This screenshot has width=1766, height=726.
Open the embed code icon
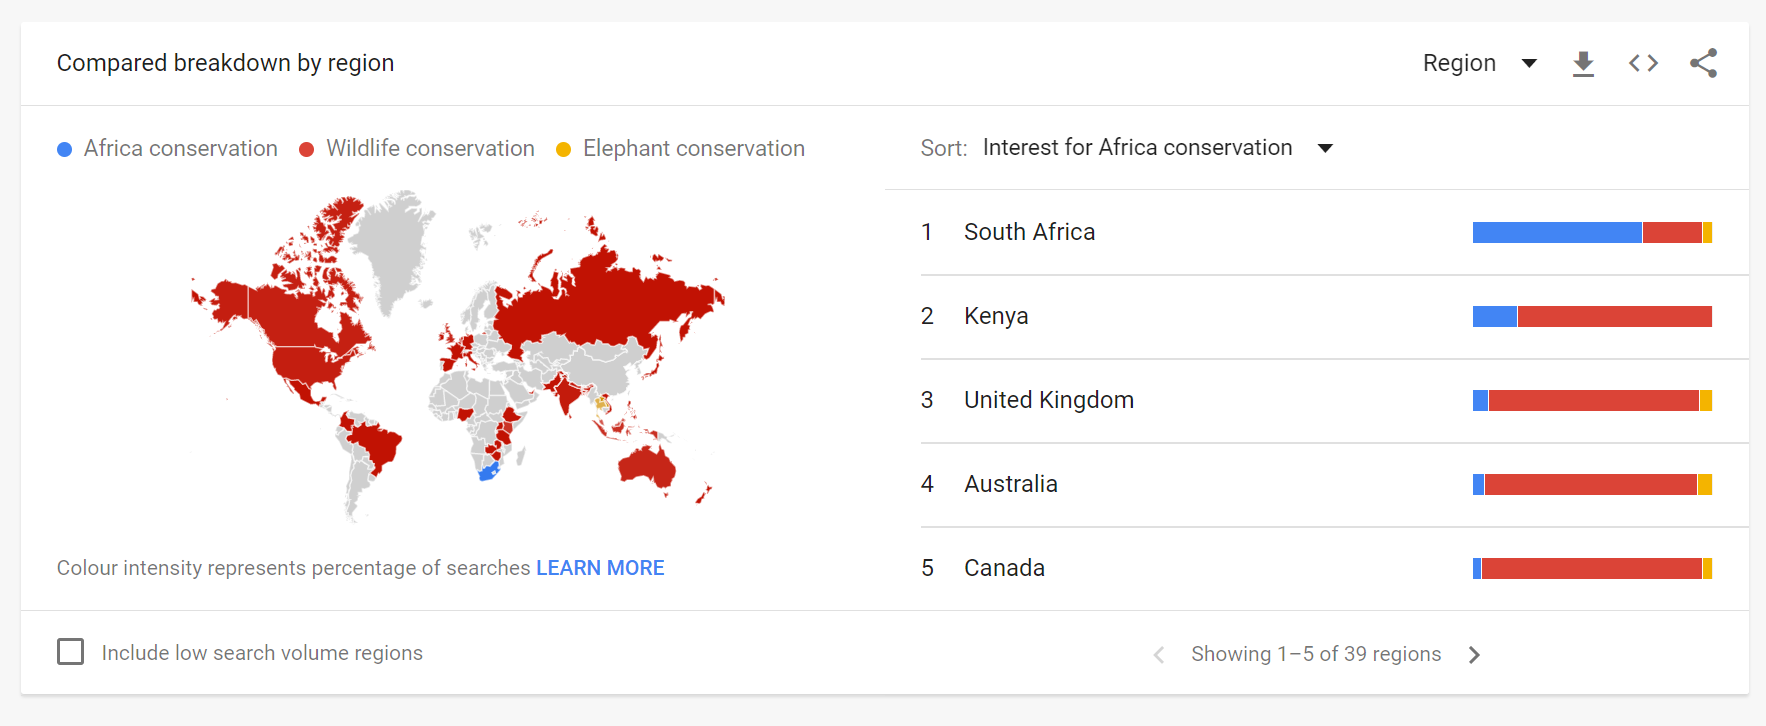click(x=1643, y=62)
